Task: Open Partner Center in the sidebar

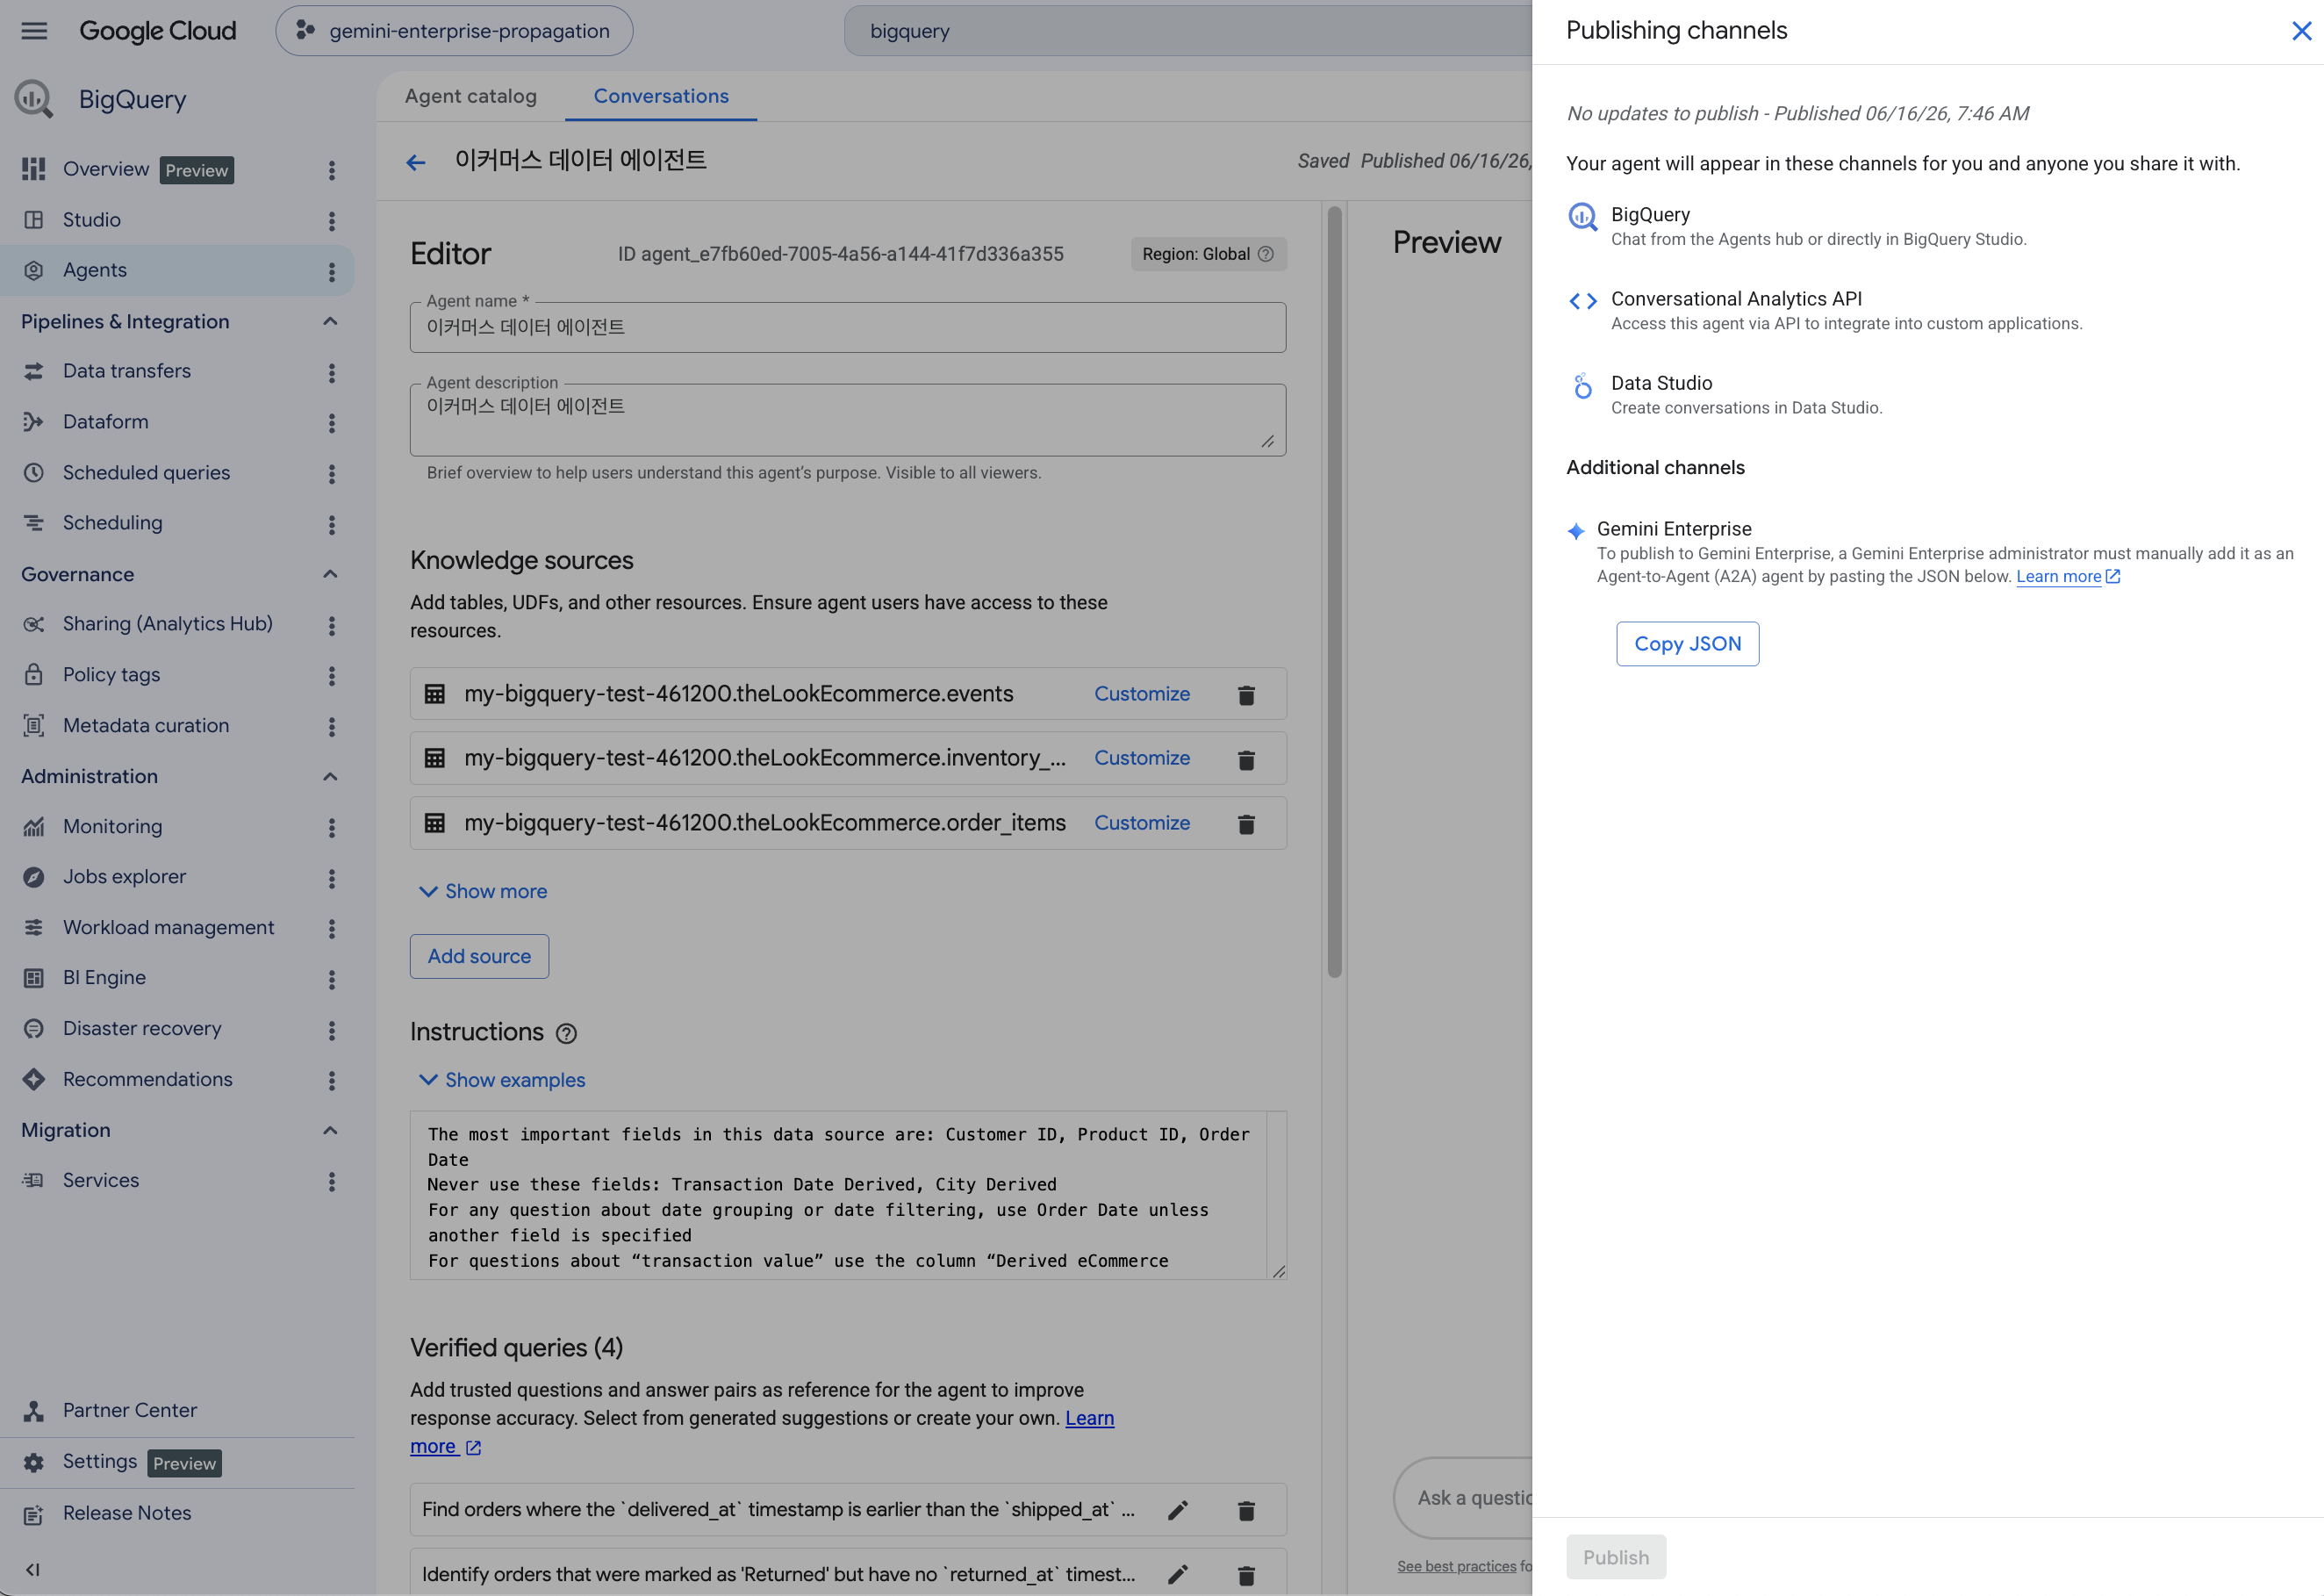Action: click(x=130, y=1411)
